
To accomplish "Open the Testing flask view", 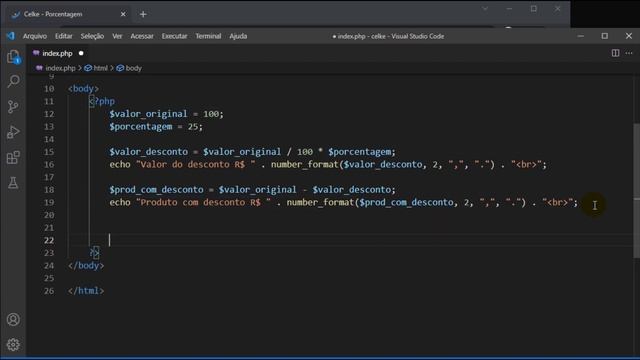I will click(13, 183).
